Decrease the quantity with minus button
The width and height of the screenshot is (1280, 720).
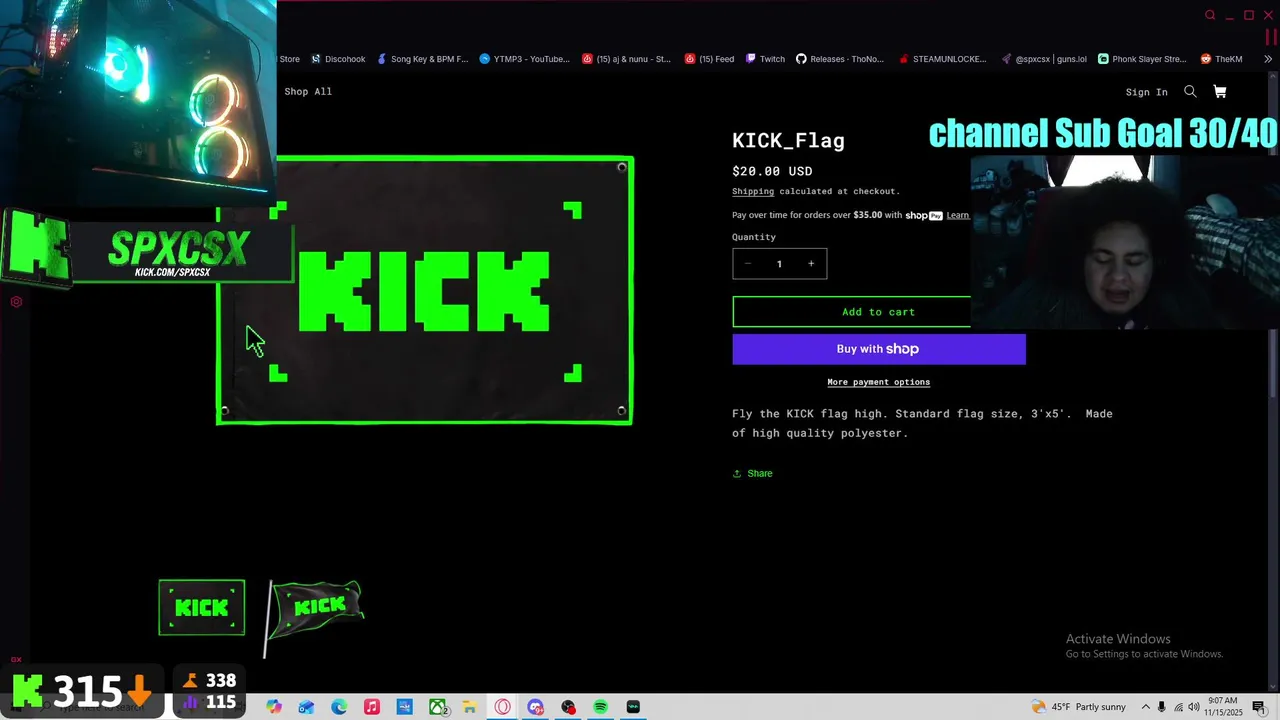coord(747,263)
